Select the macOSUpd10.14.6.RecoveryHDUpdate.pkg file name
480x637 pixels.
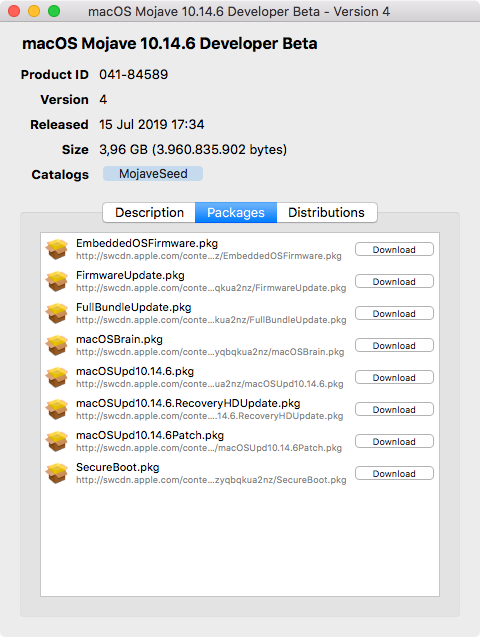[x=188, y=403]
